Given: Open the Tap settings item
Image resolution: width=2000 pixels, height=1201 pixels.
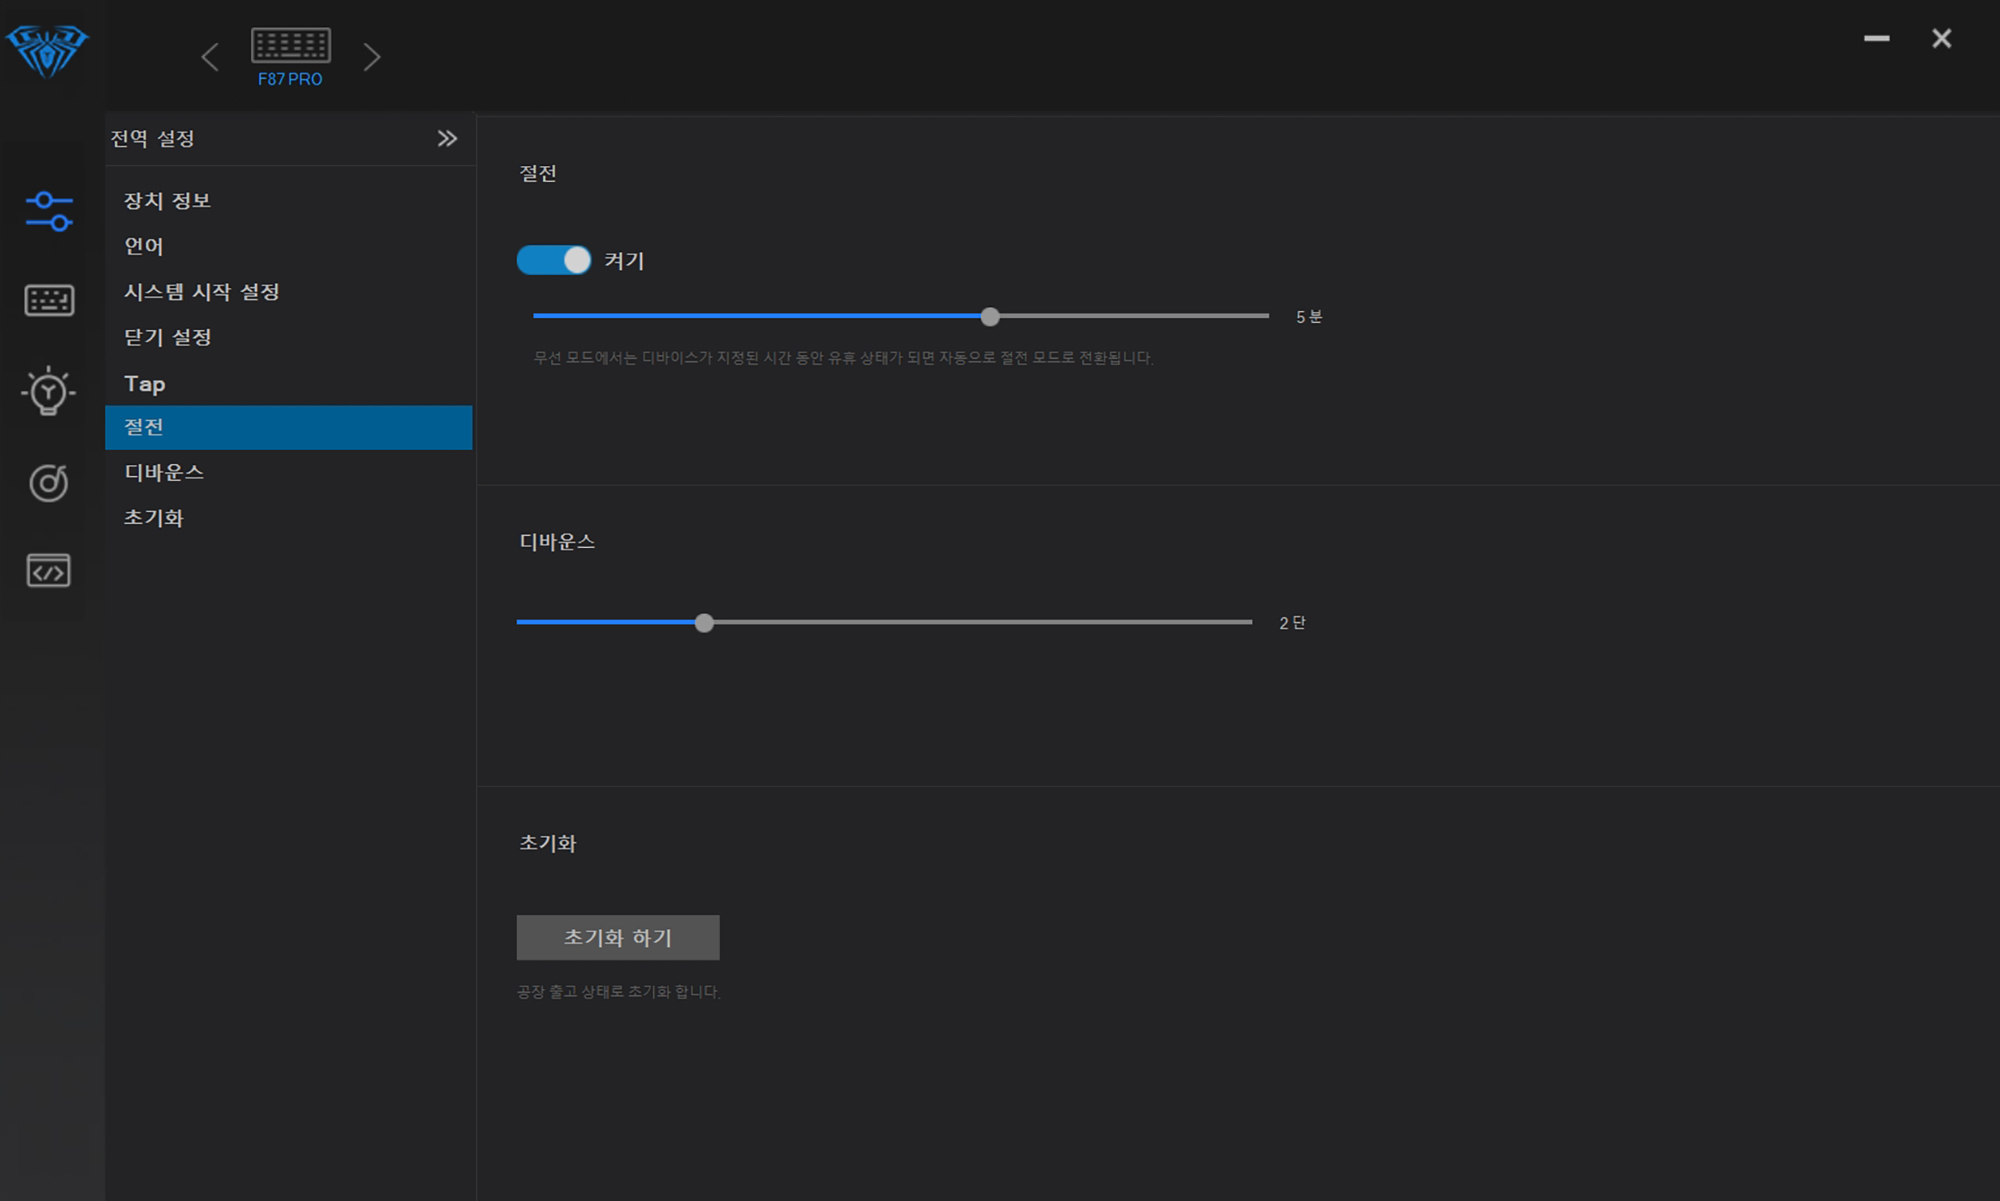Looking at the screenshot, I should [x=145, y=384].
